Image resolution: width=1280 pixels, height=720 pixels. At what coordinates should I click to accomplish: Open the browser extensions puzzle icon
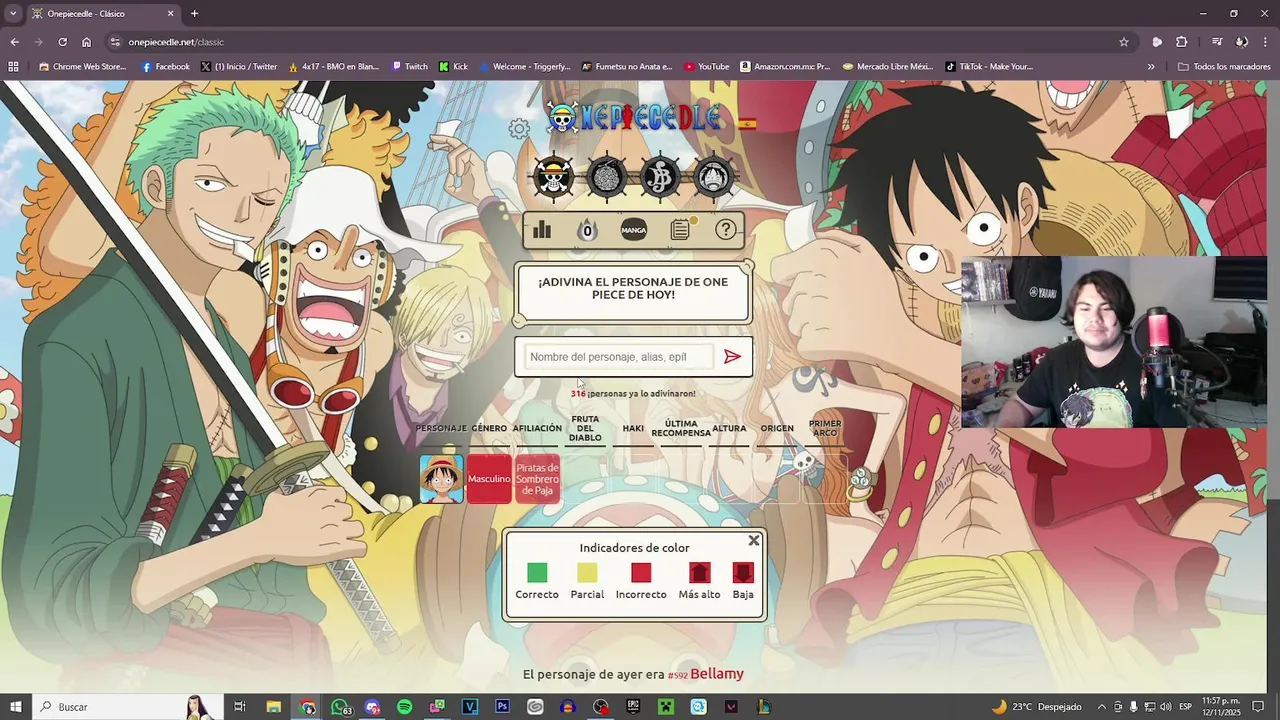(1181, 42)
